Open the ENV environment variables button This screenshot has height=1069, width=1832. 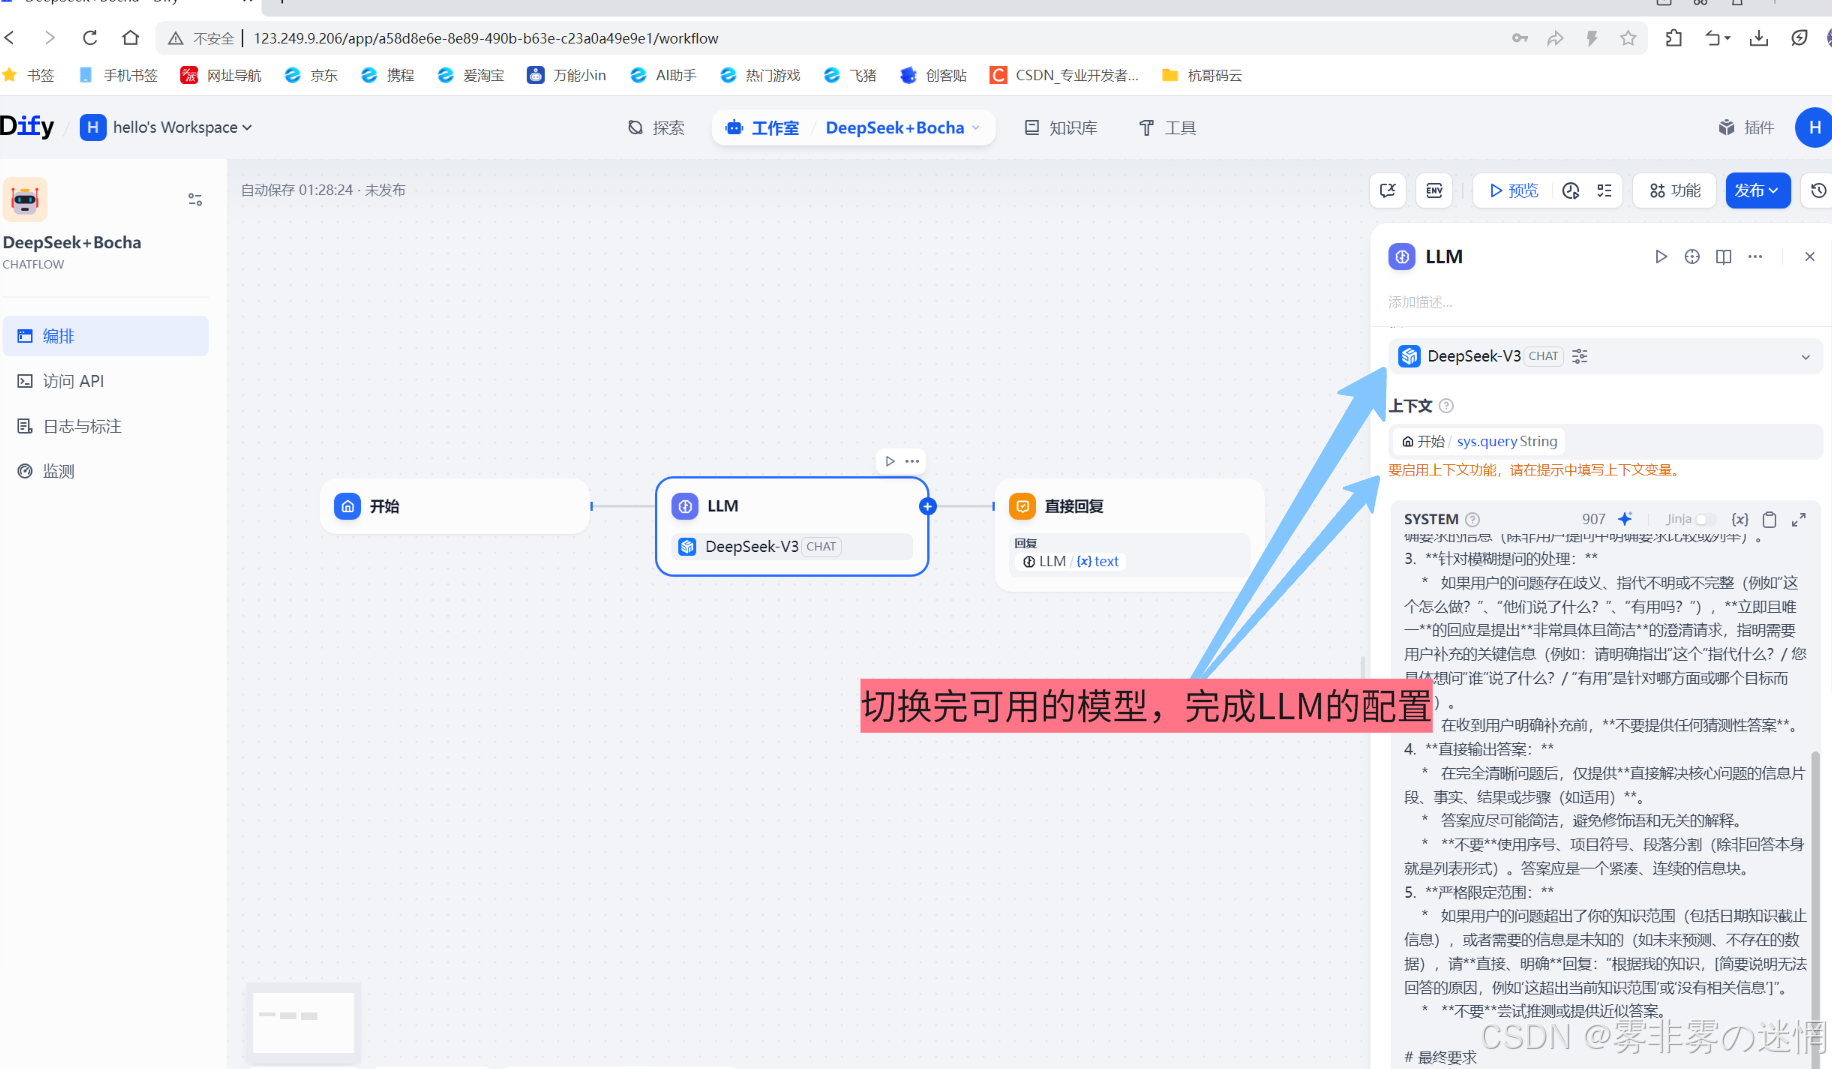click(x=1434, y=190)
